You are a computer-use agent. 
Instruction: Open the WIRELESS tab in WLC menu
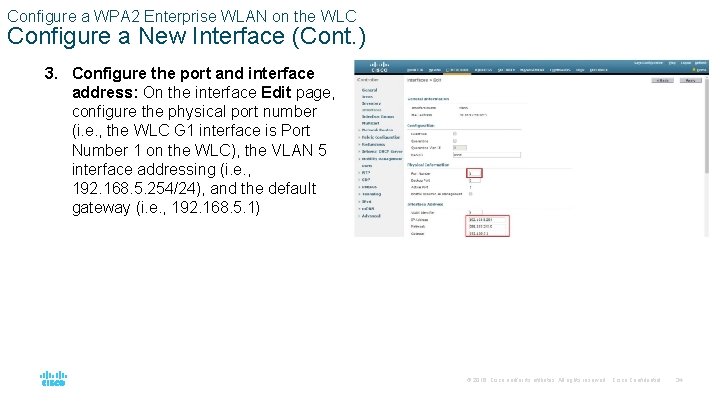point(484,70)
